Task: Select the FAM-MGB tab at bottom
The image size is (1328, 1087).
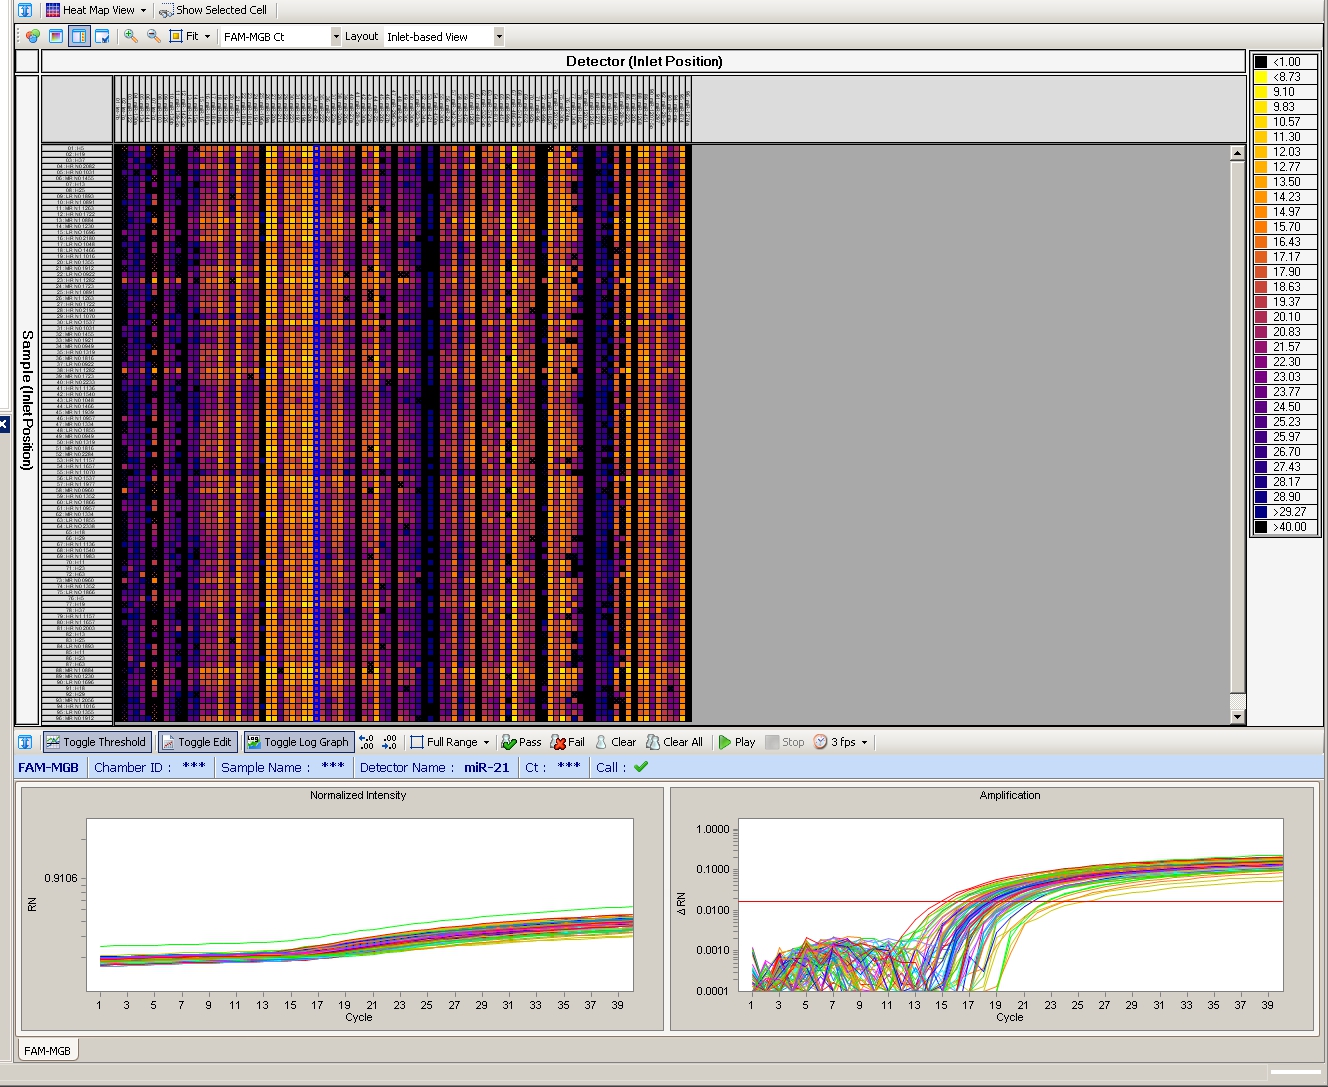Action: tap(47, 1051)
